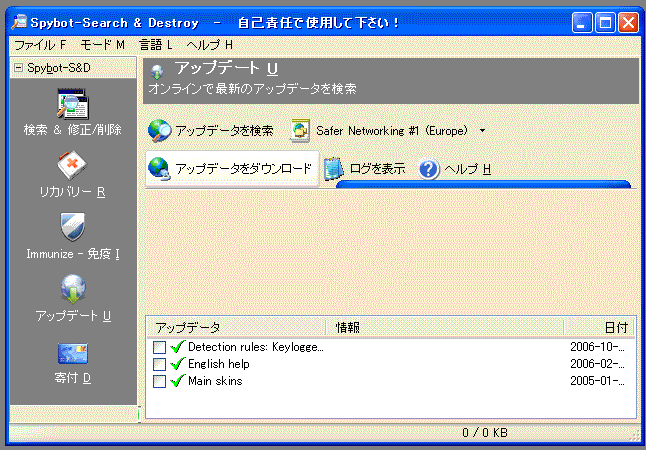Click the 検索 & 修正/削除 sidebar label
Viewport: 646px width, 450px height.
click(x=73, y=130)
